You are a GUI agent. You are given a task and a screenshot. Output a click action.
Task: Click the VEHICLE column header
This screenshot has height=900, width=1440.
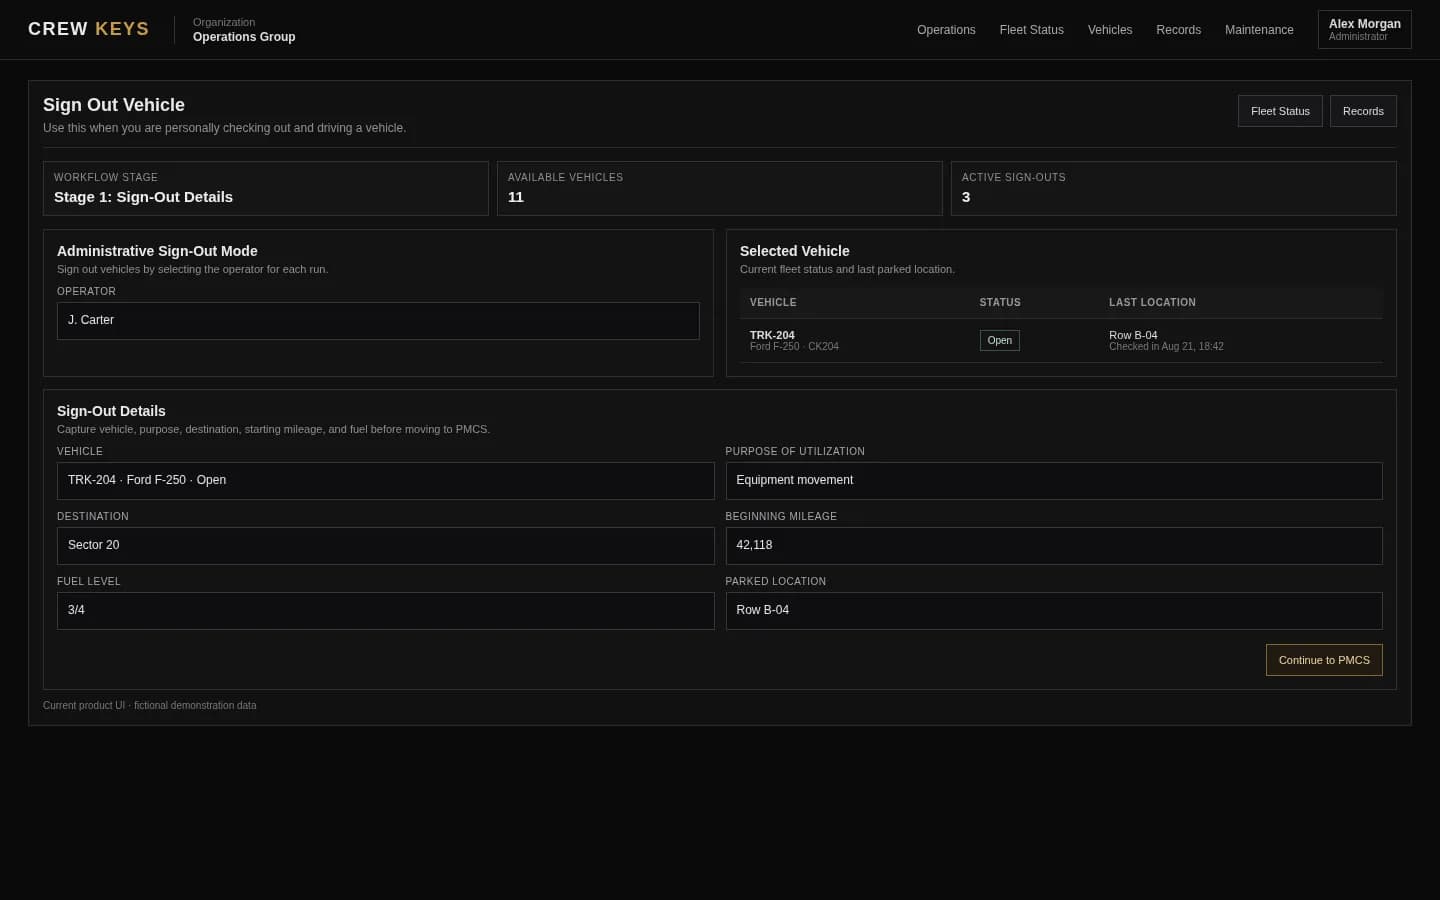[x=773, y=302]
